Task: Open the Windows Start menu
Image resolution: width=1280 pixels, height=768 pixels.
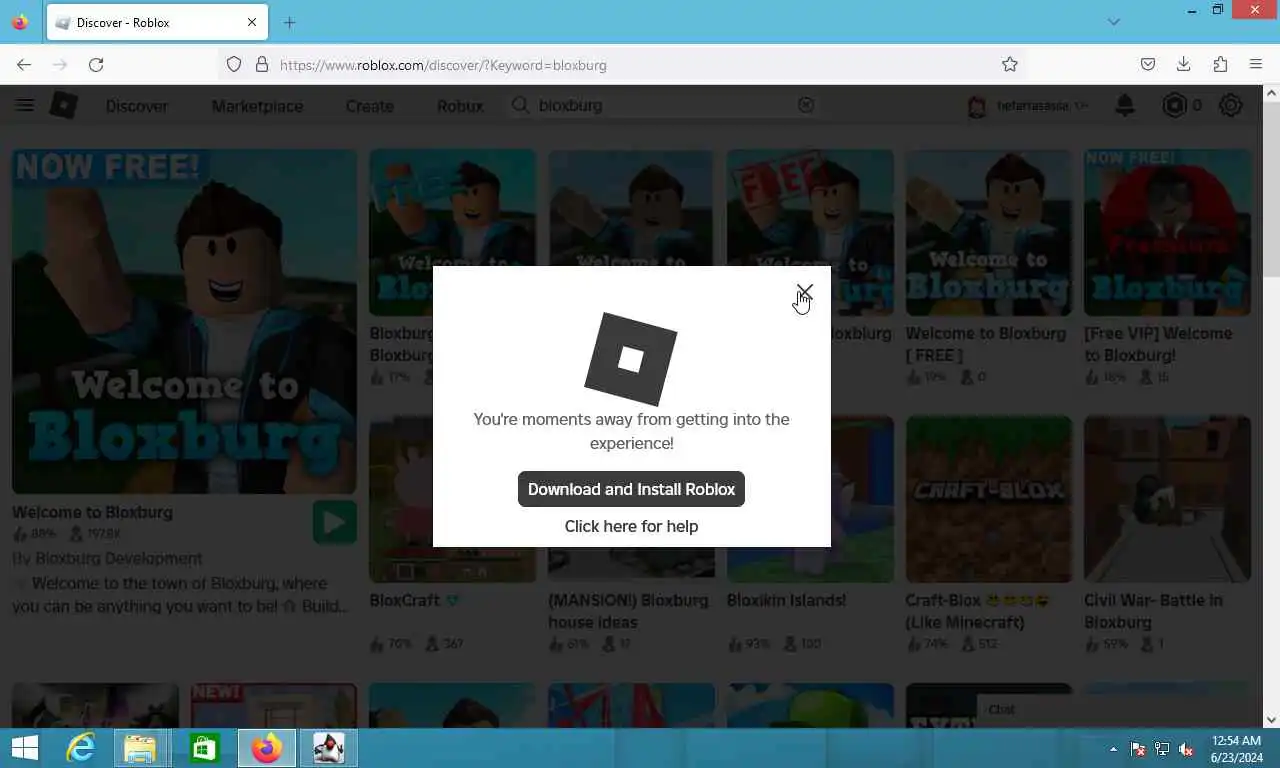Action: point(24,748)
